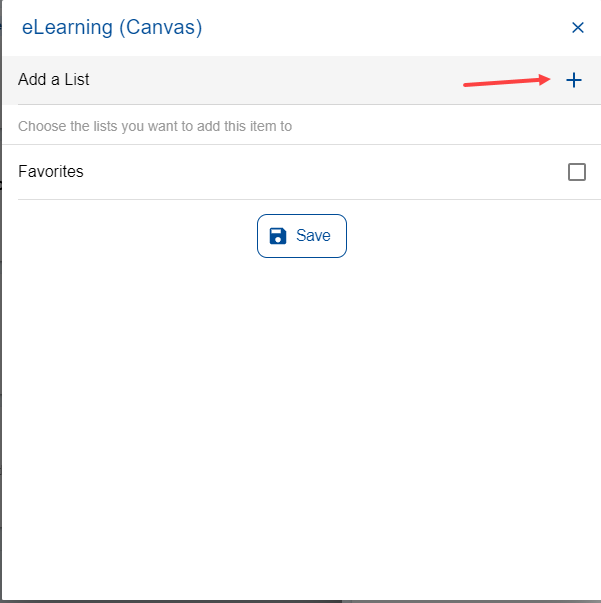Check the Favorites checkbox

click(x=577, y=172)
